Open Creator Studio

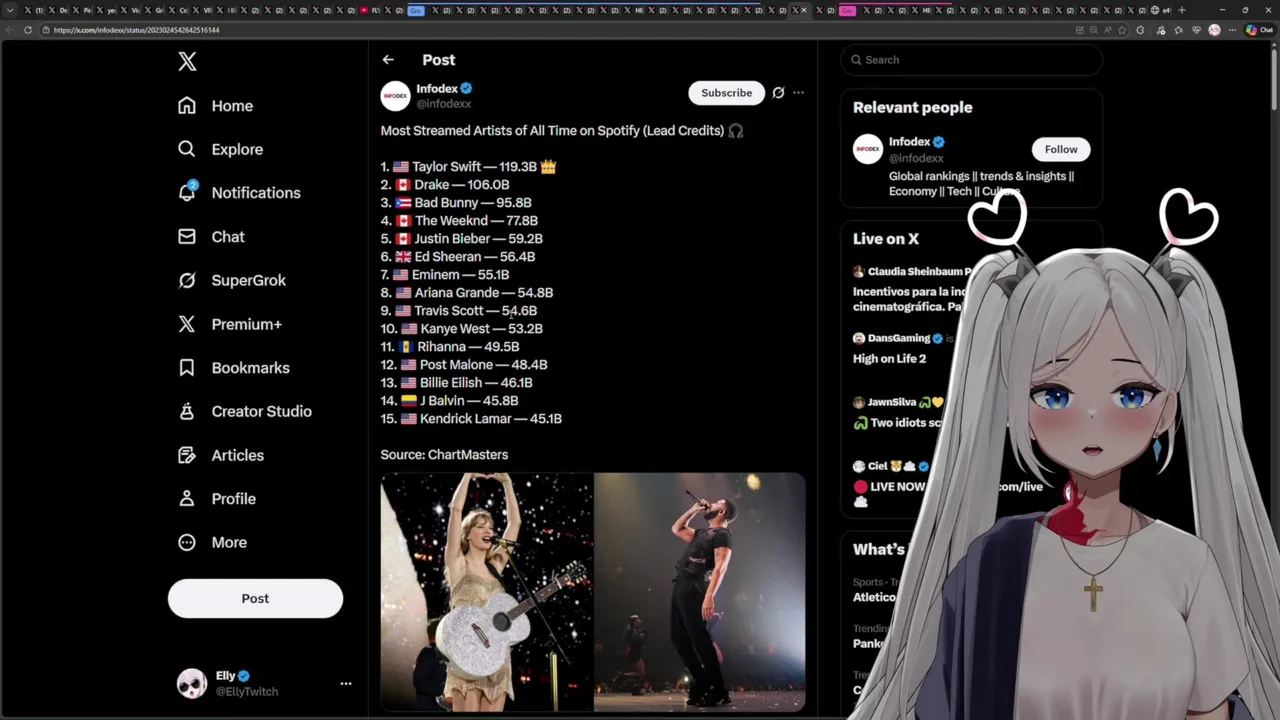(244, 411)
